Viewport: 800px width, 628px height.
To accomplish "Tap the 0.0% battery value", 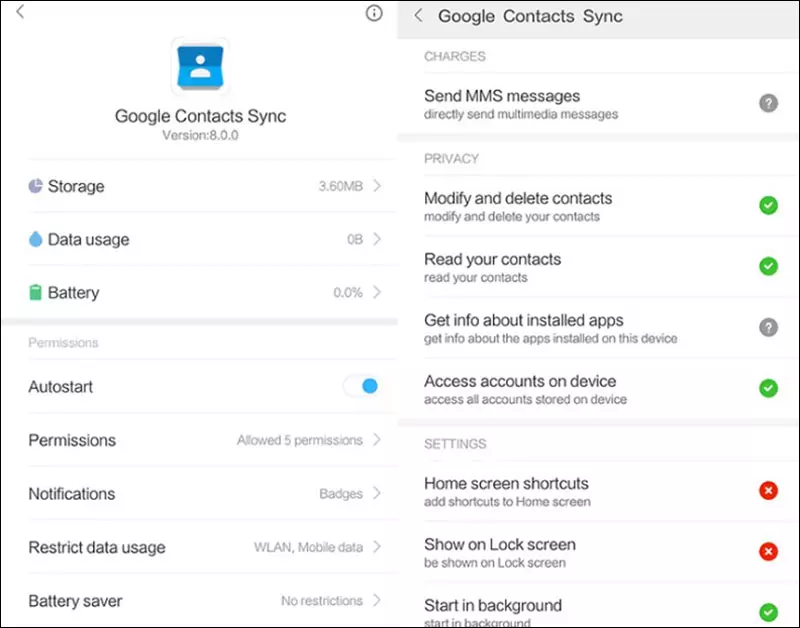I will pyautogui.click(x=348, y=292).
